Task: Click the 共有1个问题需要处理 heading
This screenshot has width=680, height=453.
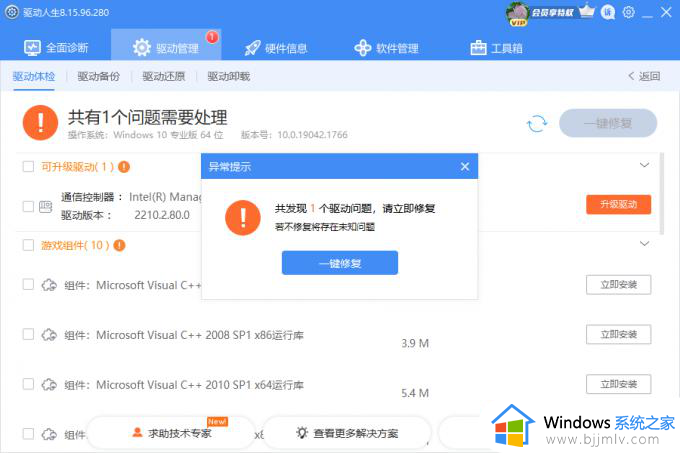Action: 147,117
